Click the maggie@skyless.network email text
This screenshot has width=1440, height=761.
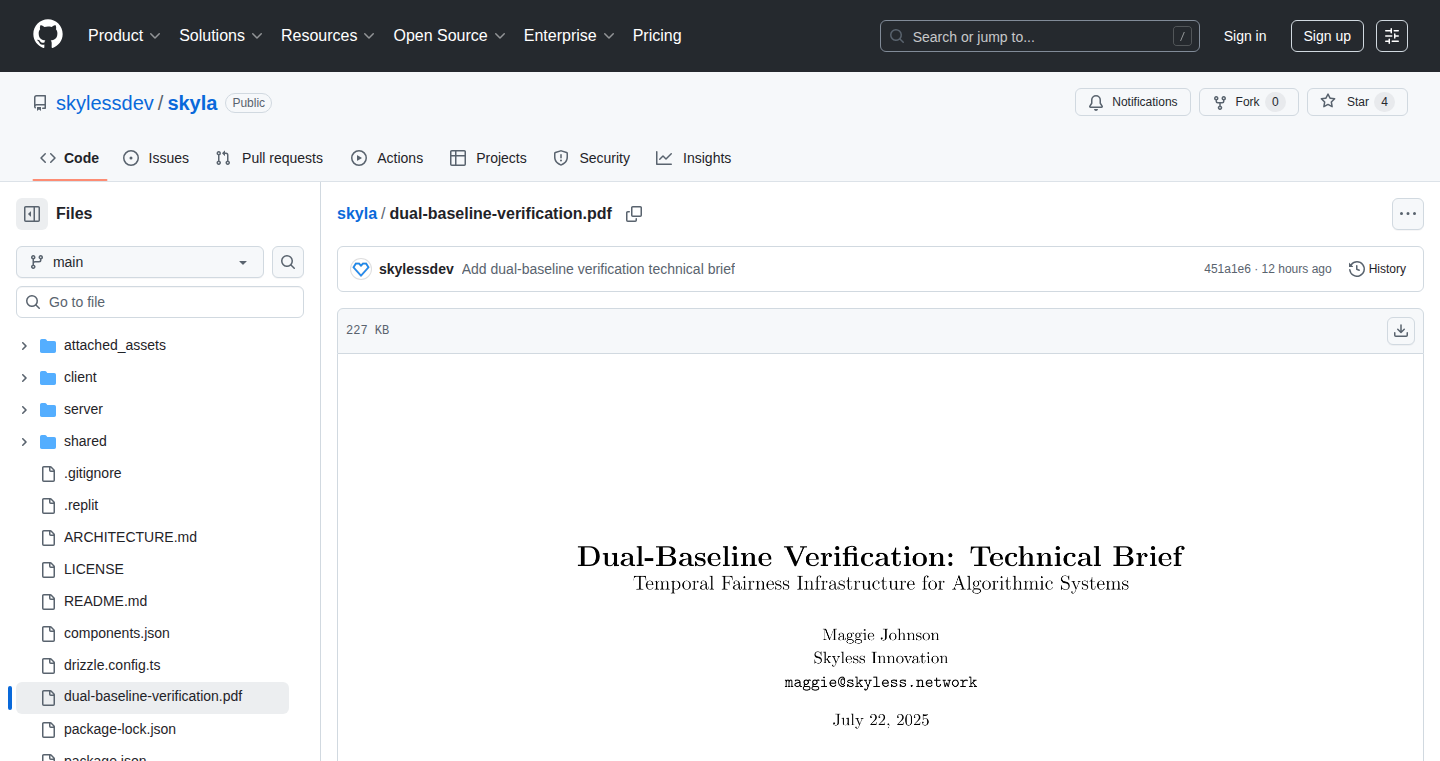click(881, 682)
